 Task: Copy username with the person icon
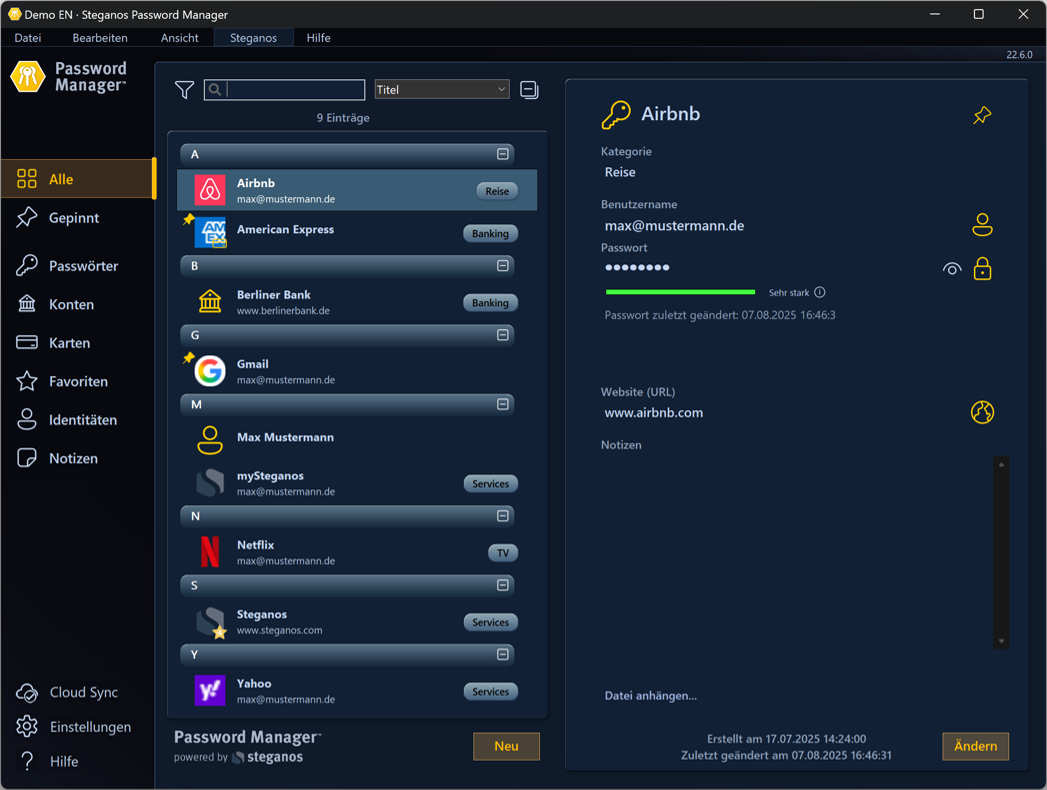[x=982, y=225]
